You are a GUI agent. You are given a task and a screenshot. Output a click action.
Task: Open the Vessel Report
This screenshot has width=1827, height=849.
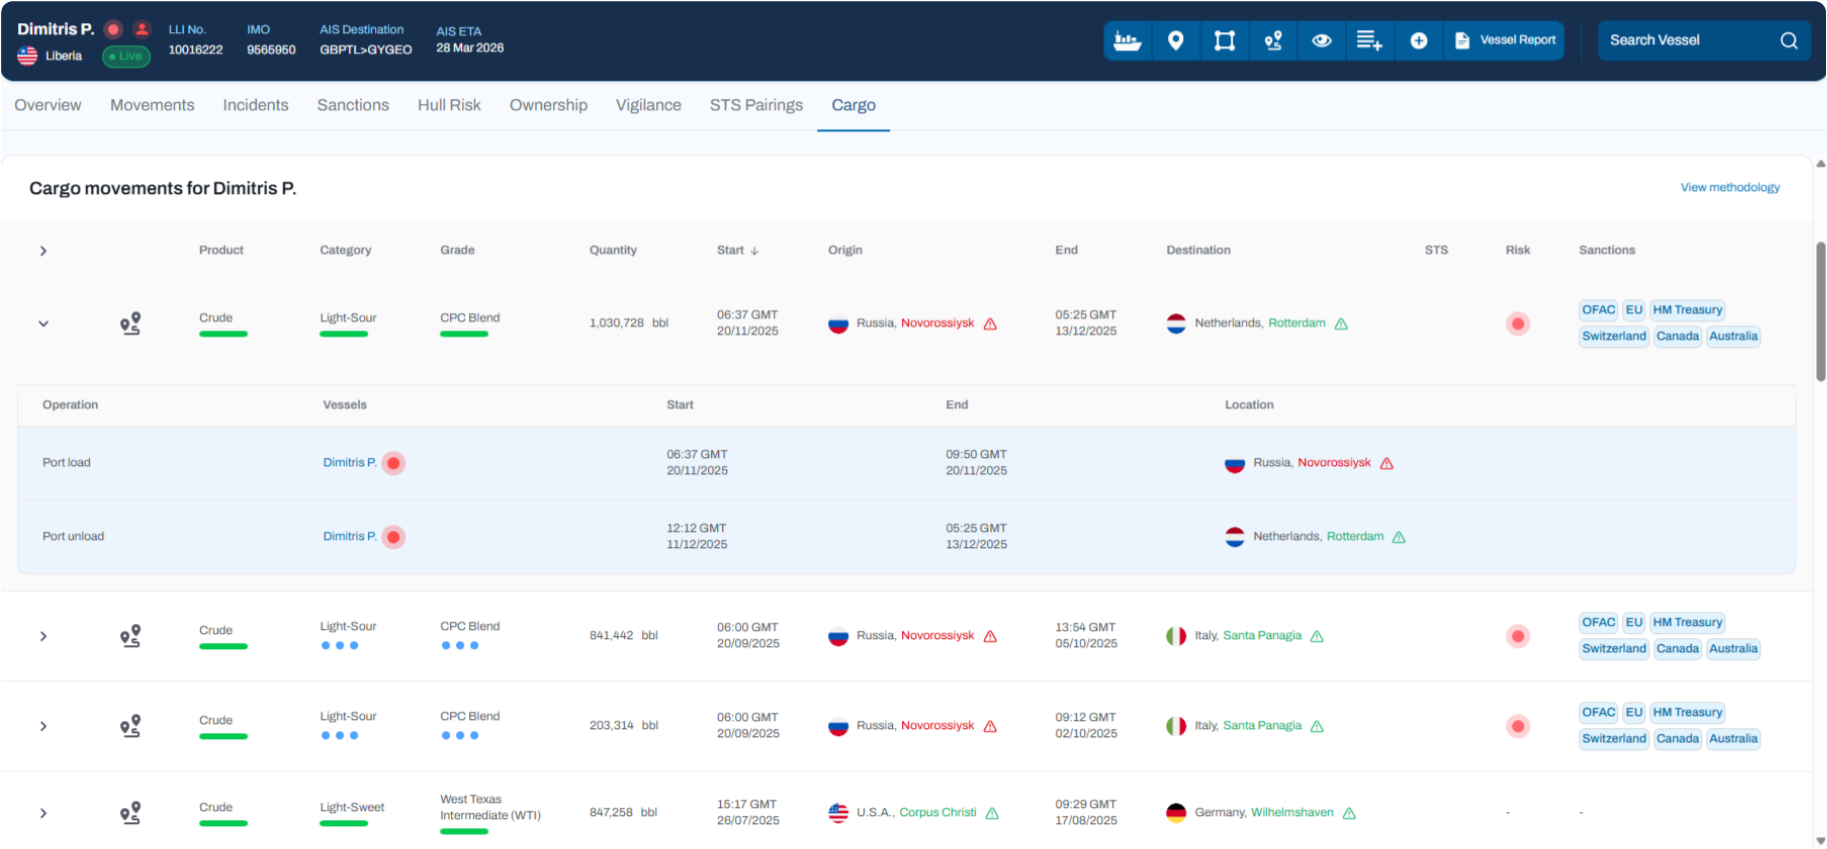[x=1505, y=41]
